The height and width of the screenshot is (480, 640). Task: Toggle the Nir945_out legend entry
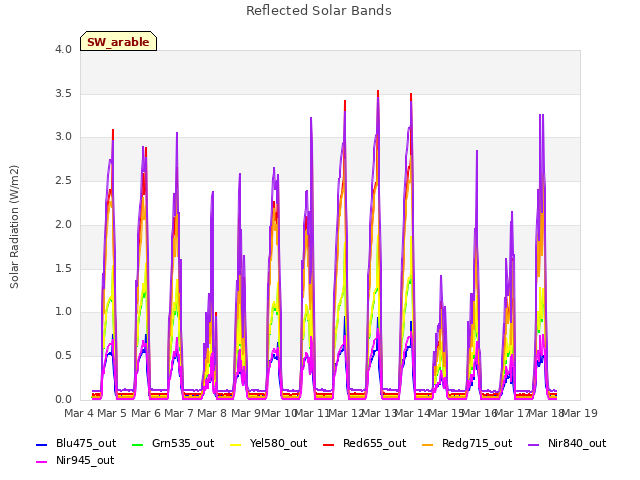(x=75, y=460)
